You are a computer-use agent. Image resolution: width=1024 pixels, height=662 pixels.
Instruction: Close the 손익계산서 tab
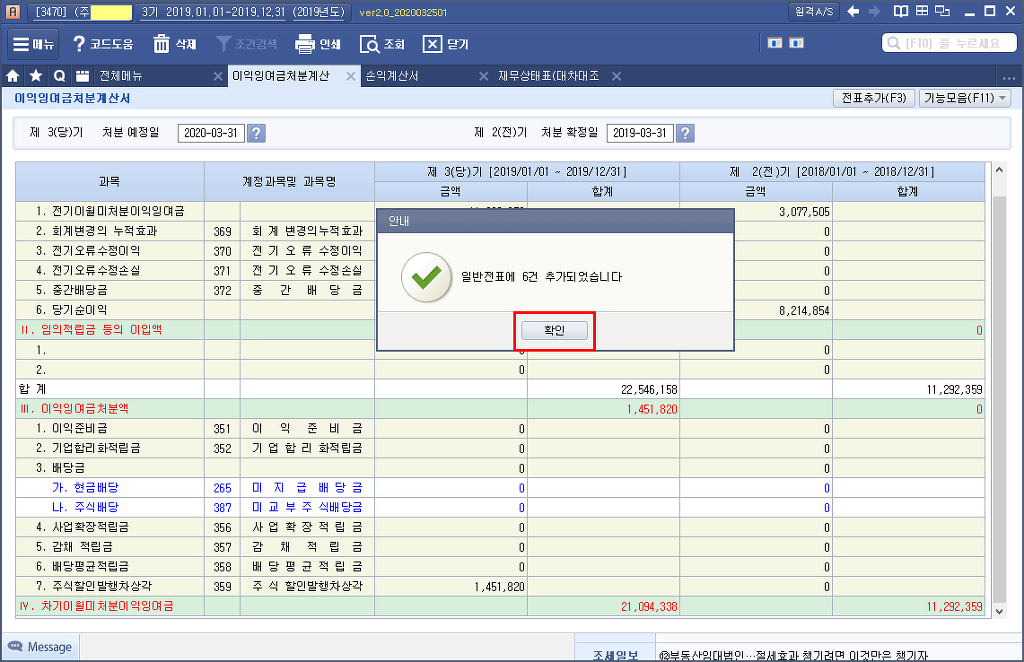click(483, 76)
